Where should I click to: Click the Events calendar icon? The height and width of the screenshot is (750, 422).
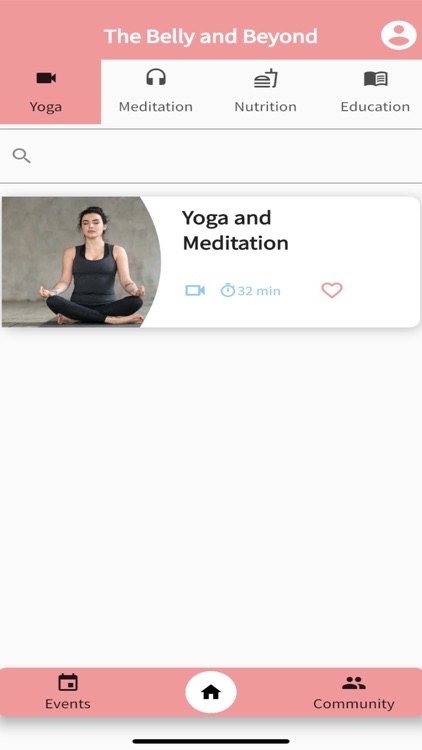68,682
